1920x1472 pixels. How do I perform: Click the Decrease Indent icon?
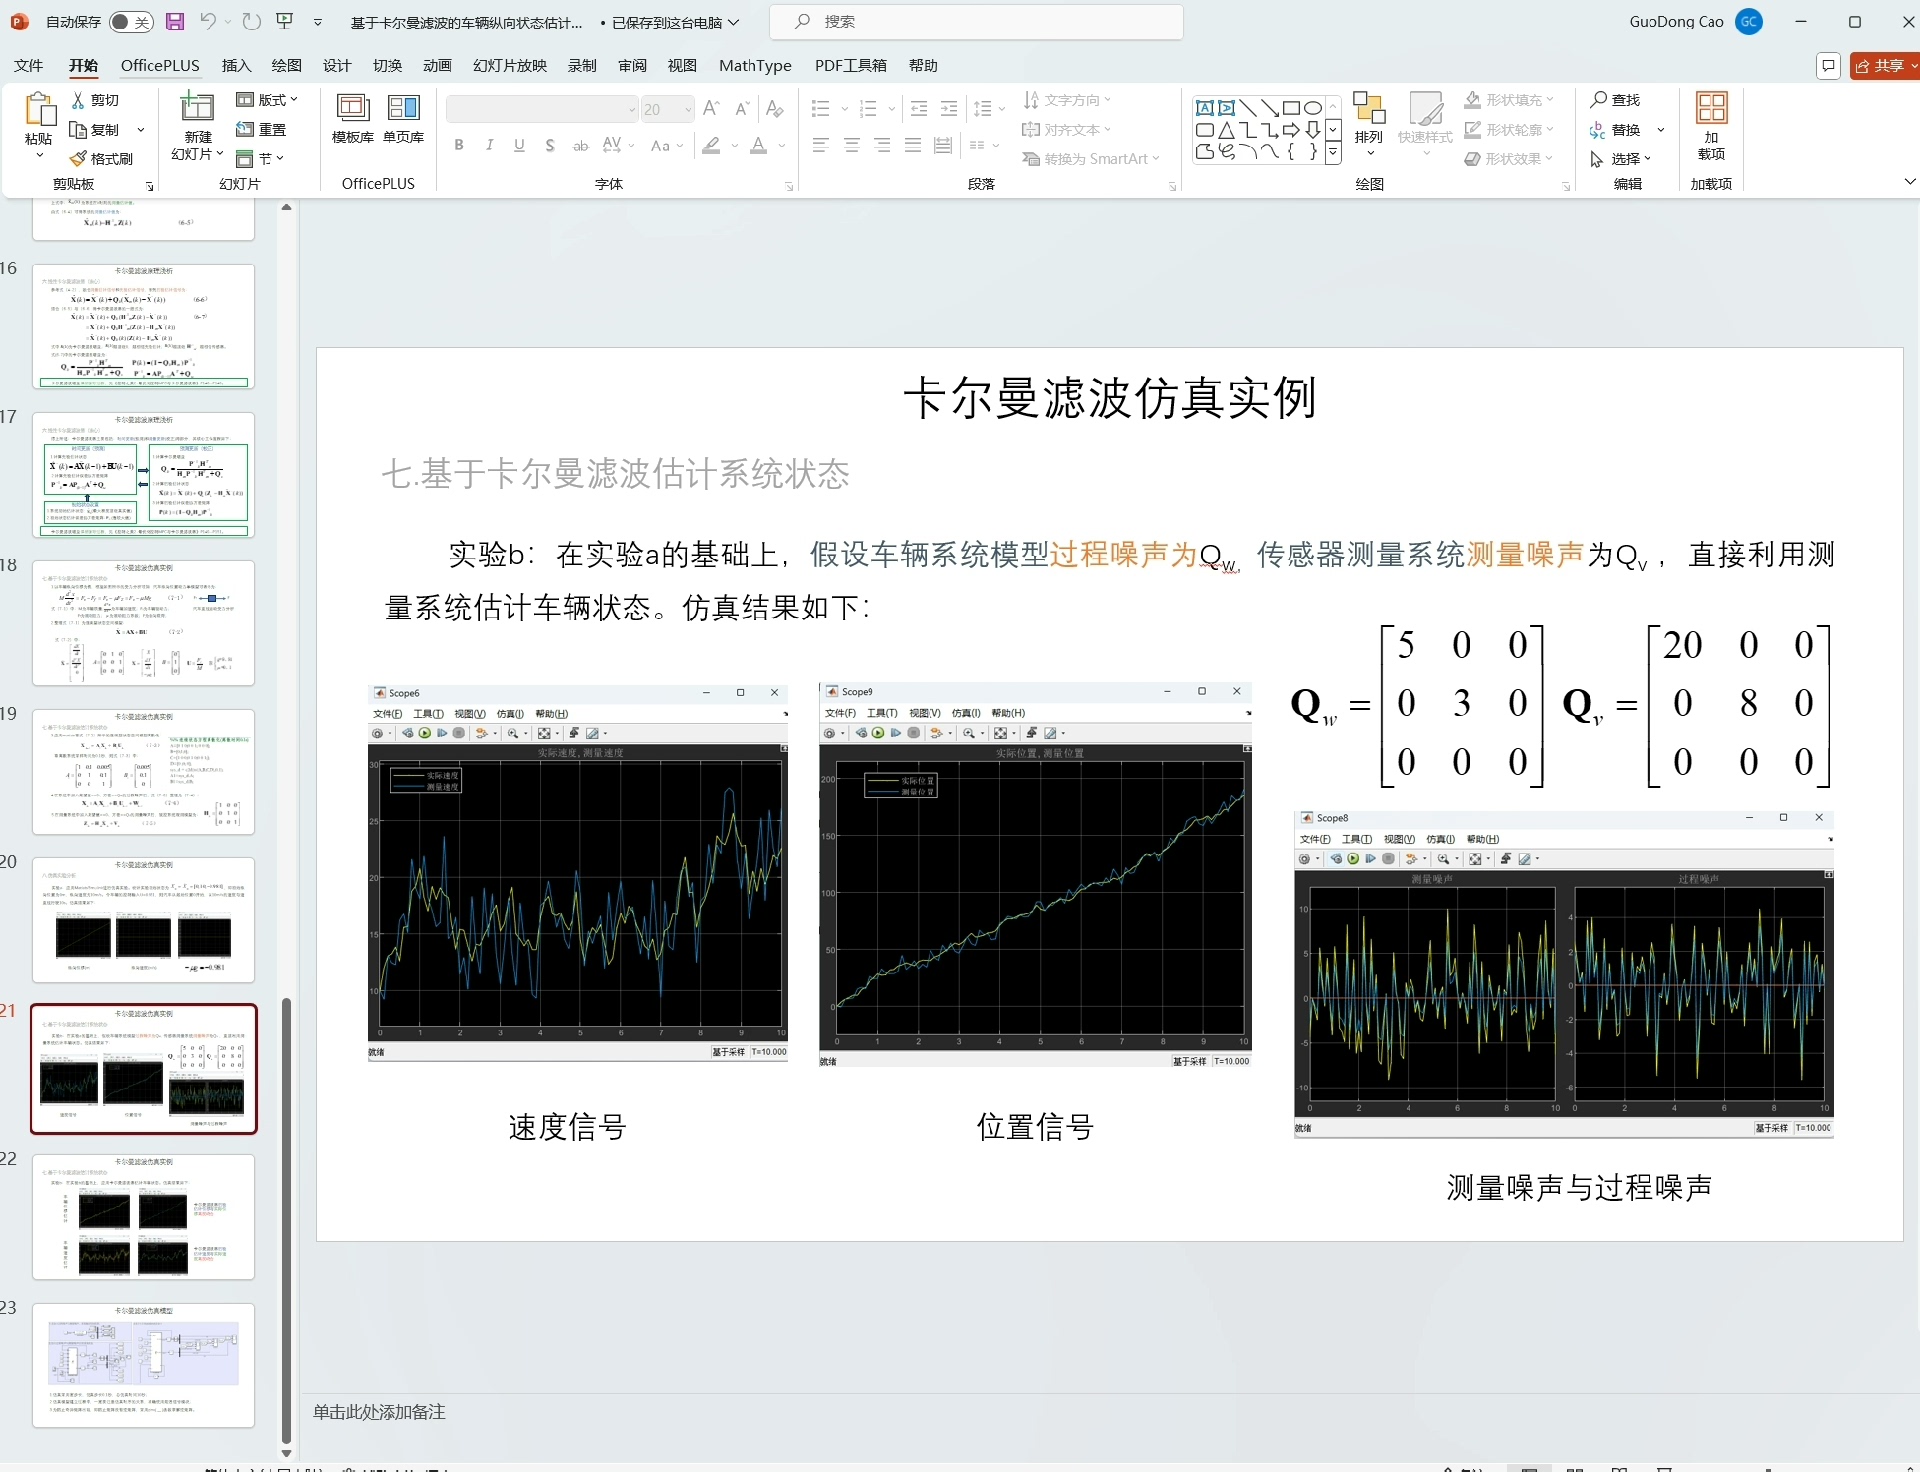click(x=919, y=109)
